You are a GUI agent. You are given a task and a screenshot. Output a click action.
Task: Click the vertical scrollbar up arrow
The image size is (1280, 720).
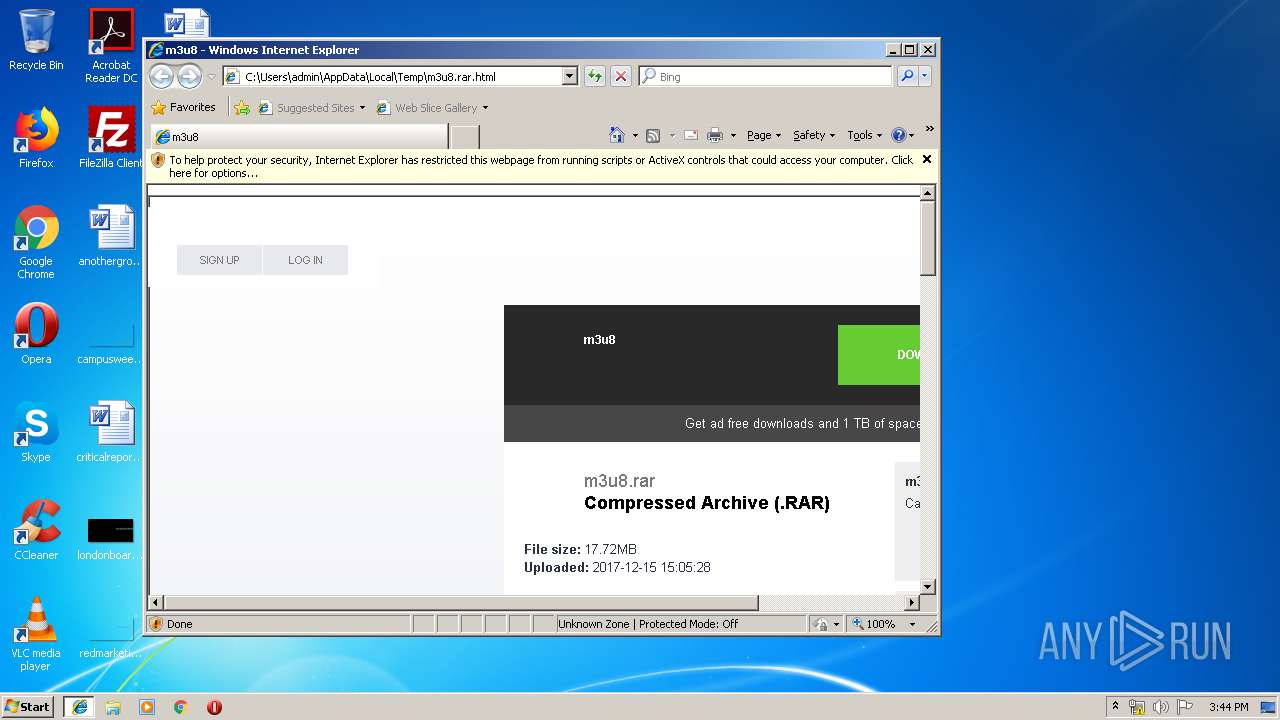(x=927, y=193)
